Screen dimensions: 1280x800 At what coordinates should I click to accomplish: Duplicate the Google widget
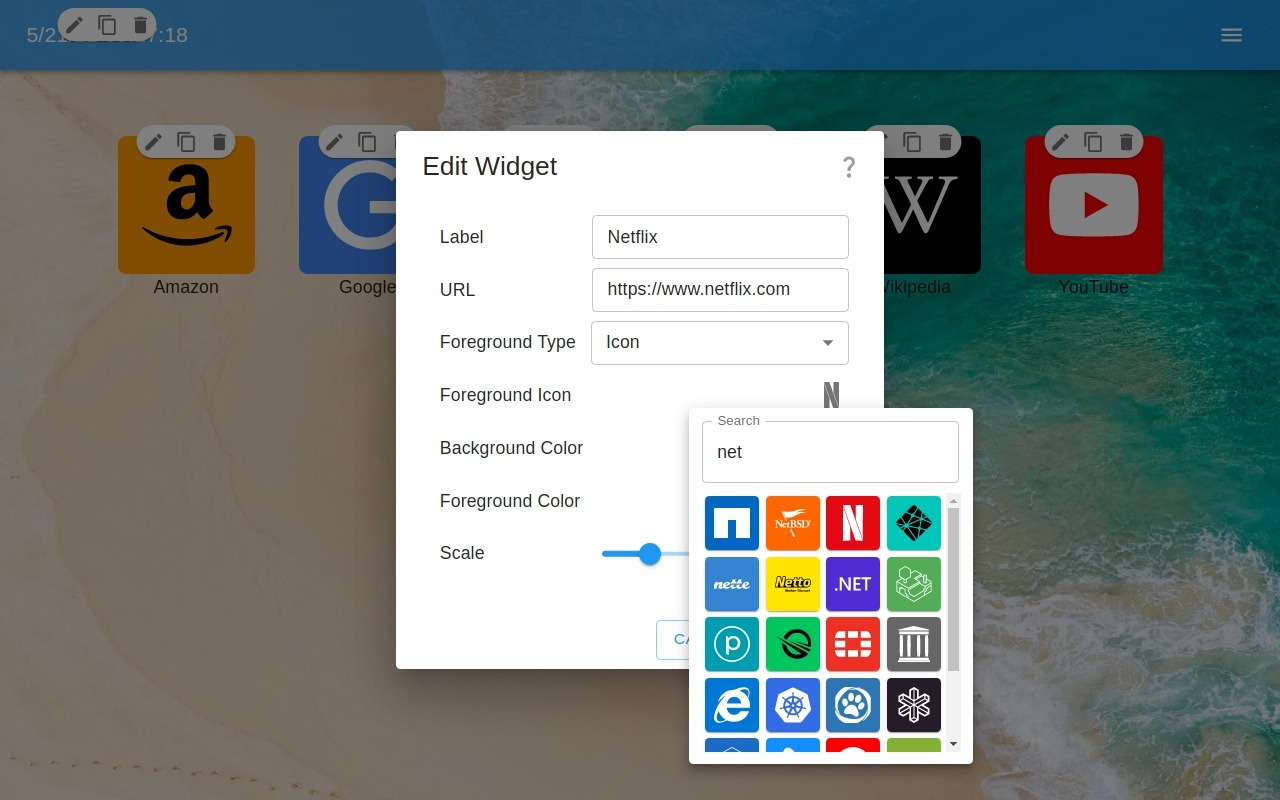(x=367, y=142)
